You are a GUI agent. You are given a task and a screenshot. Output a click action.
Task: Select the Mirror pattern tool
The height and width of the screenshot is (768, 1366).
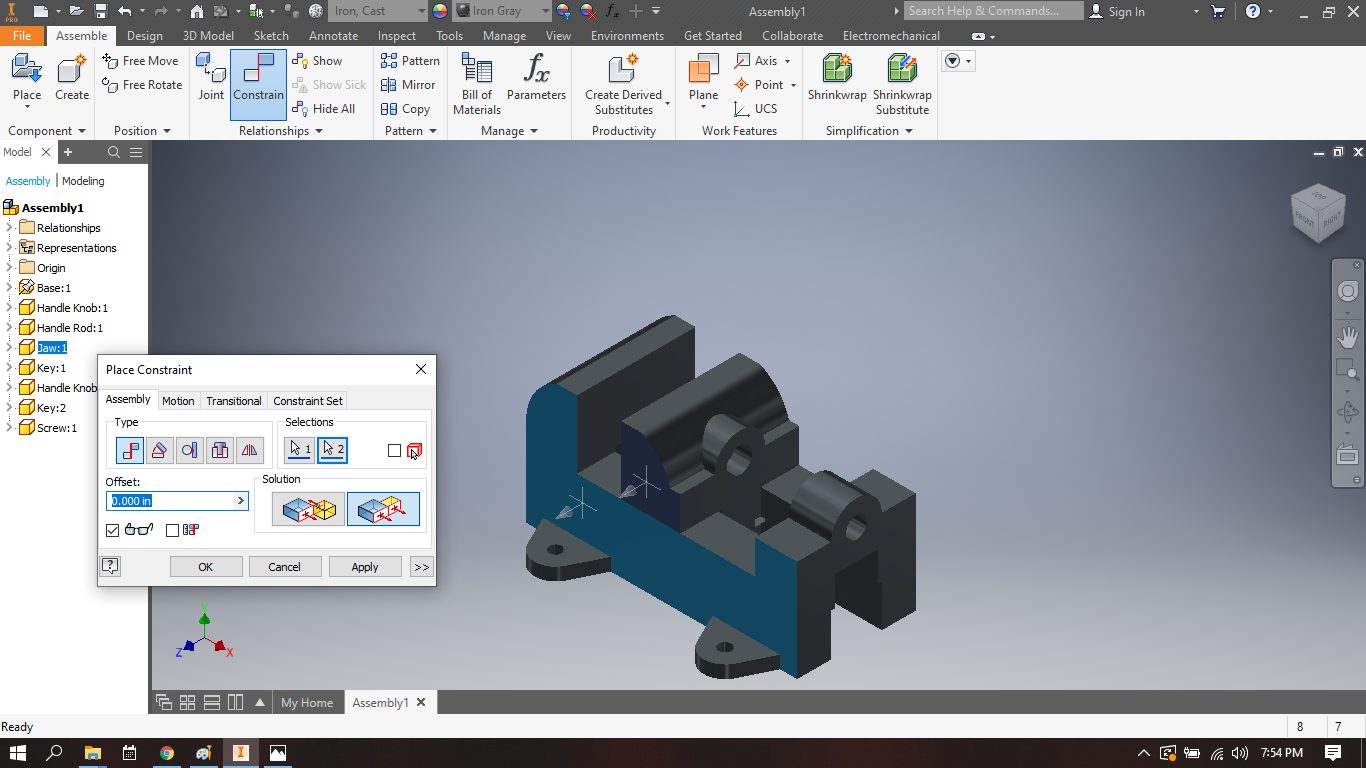coord(409,85)
